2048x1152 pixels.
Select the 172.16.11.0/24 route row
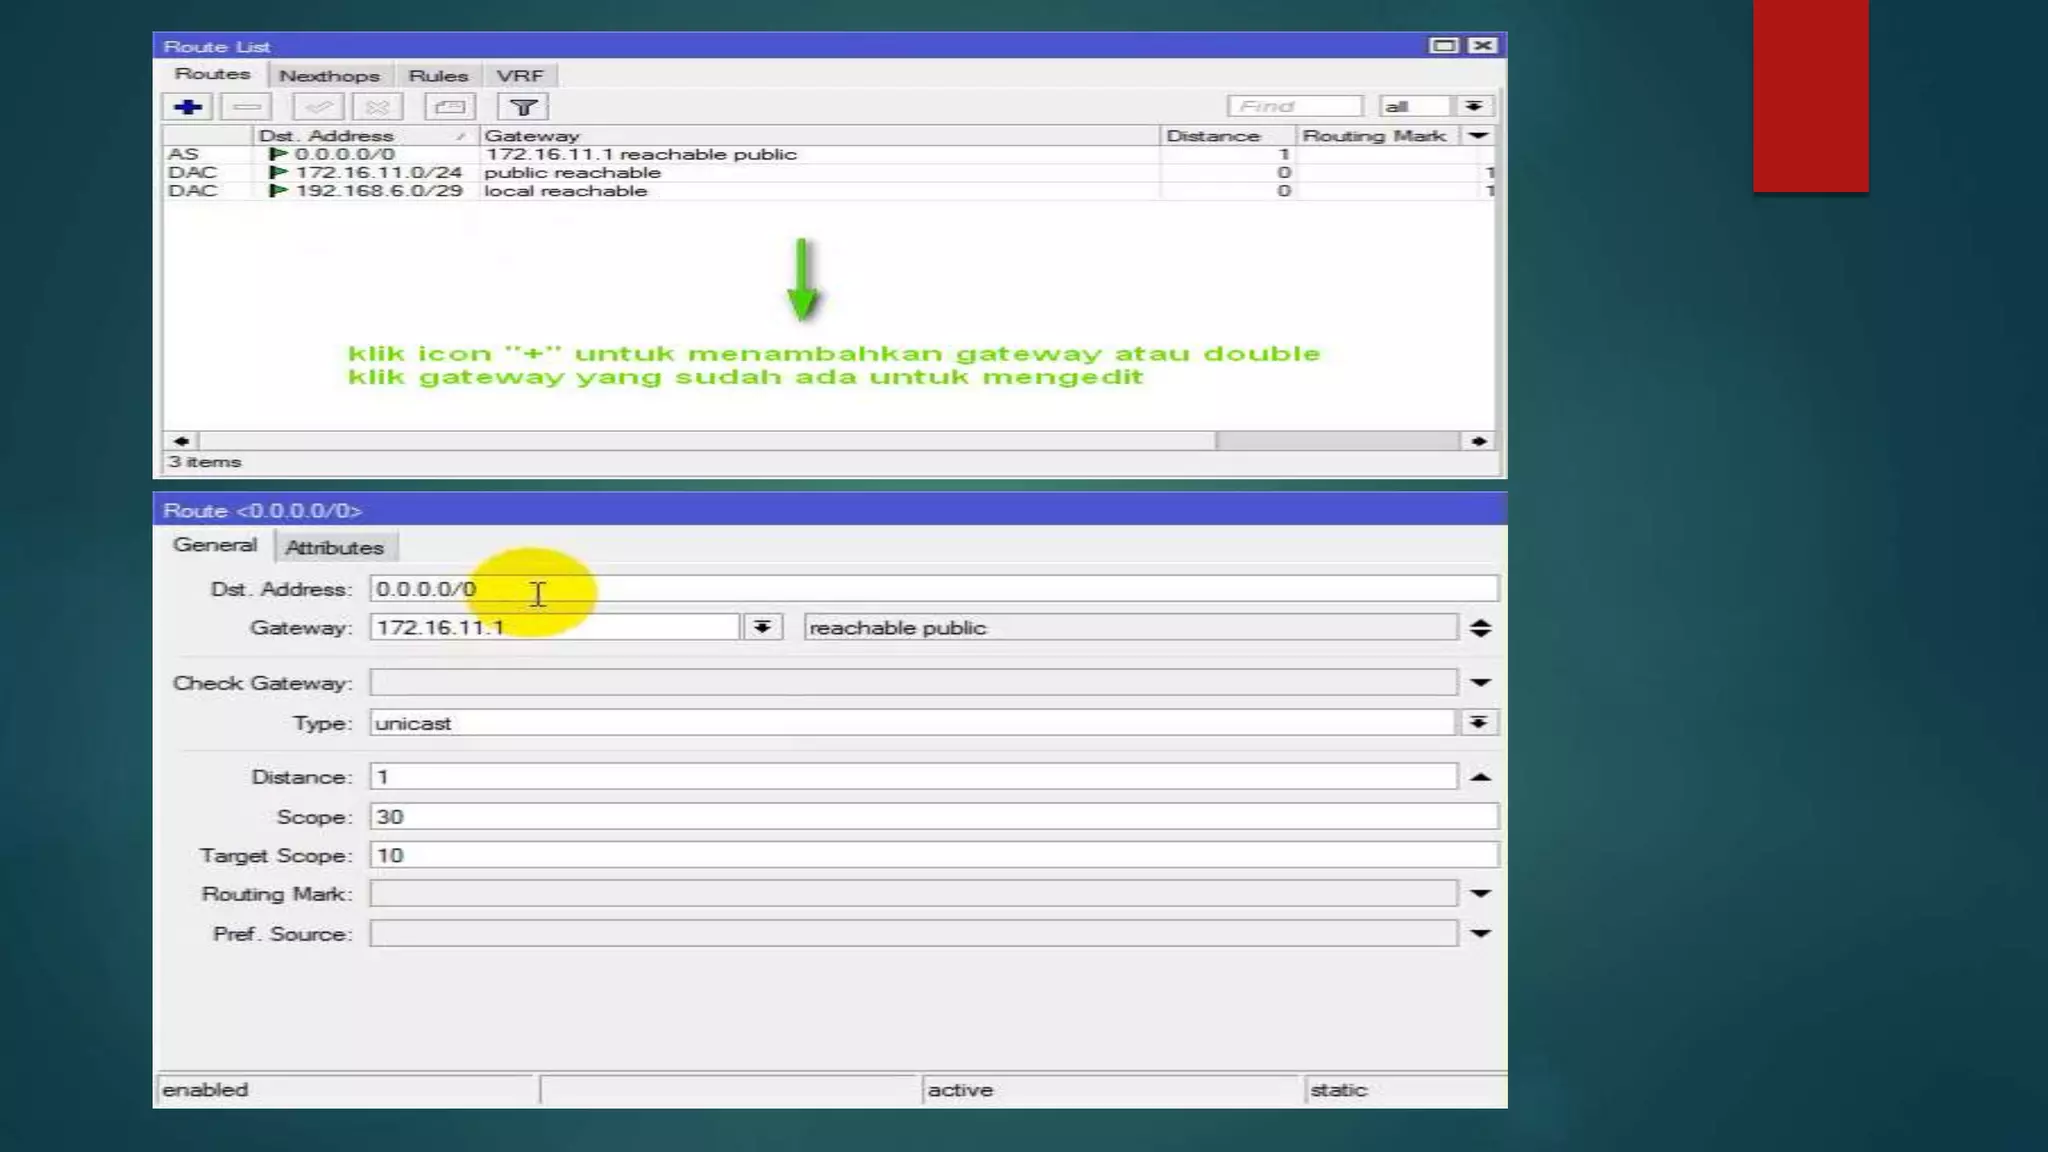pyautogui.click(x=378, y=173)
